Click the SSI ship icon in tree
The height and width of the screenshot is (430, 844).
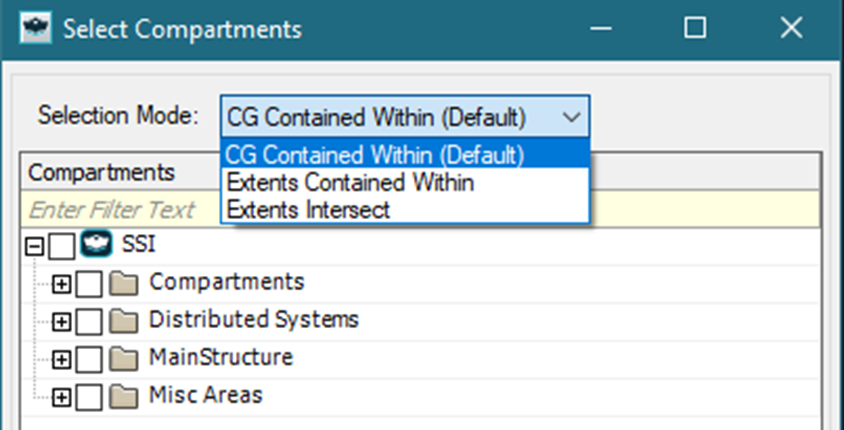tap(96, 244)
